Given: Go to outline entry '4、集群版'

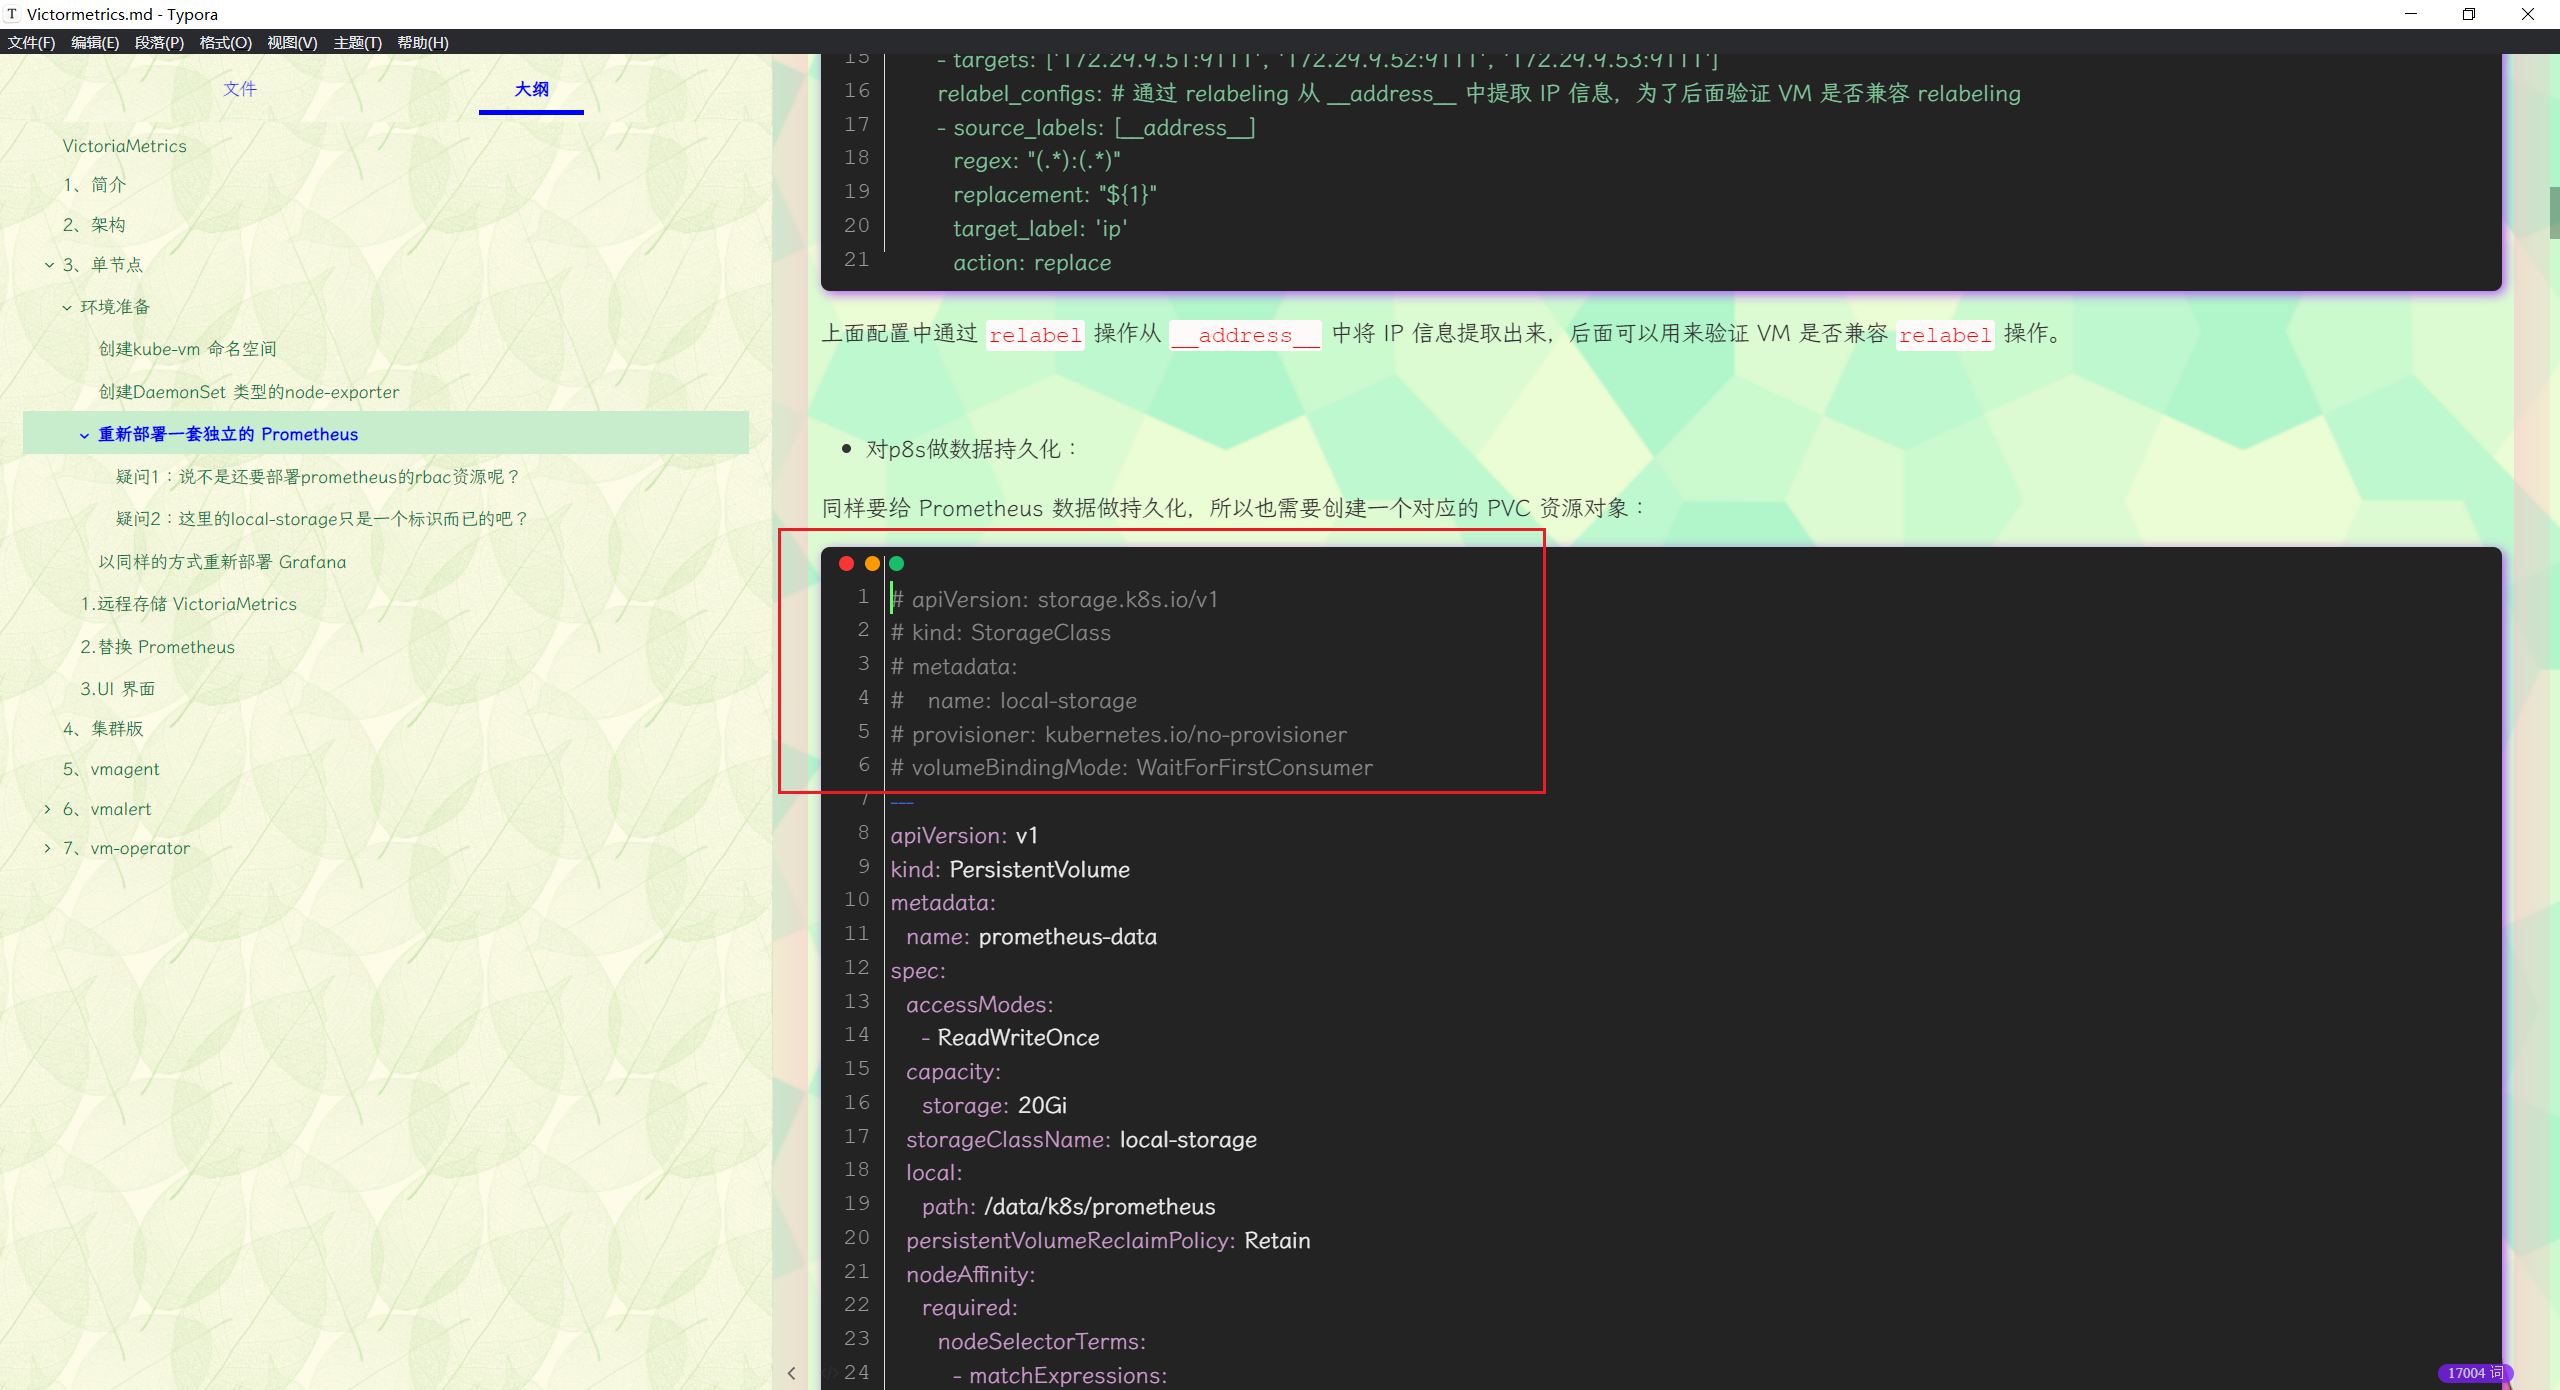Looking at the screenshot, I should tap(103, 729).
